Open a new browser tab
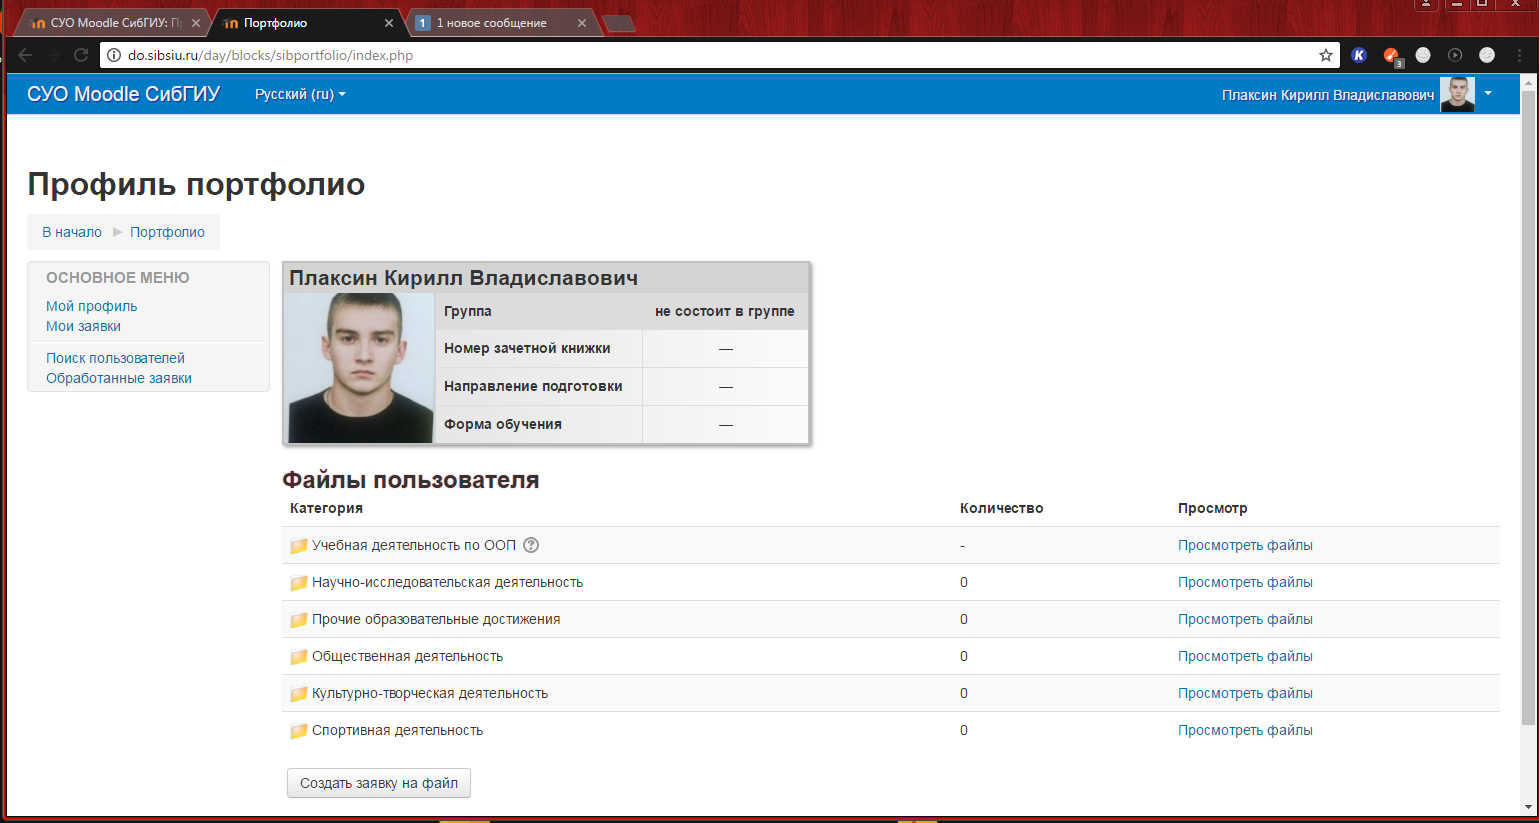Image resolution: width=1539 pixels, height=823 pixels. [619, 24]
